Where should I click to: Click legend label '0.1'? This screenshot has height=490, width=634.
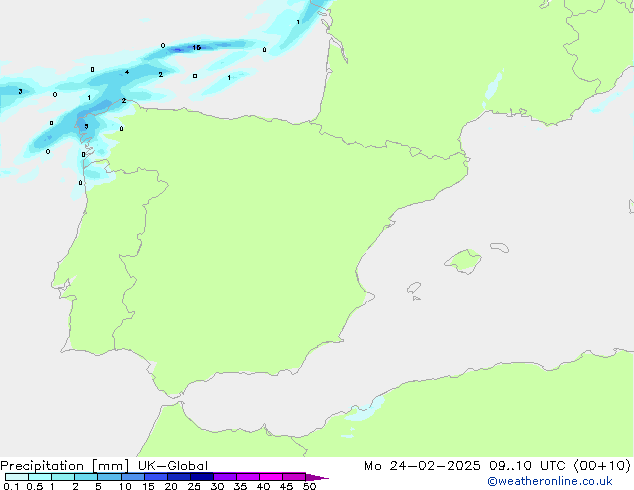click(x=11, y=486)
